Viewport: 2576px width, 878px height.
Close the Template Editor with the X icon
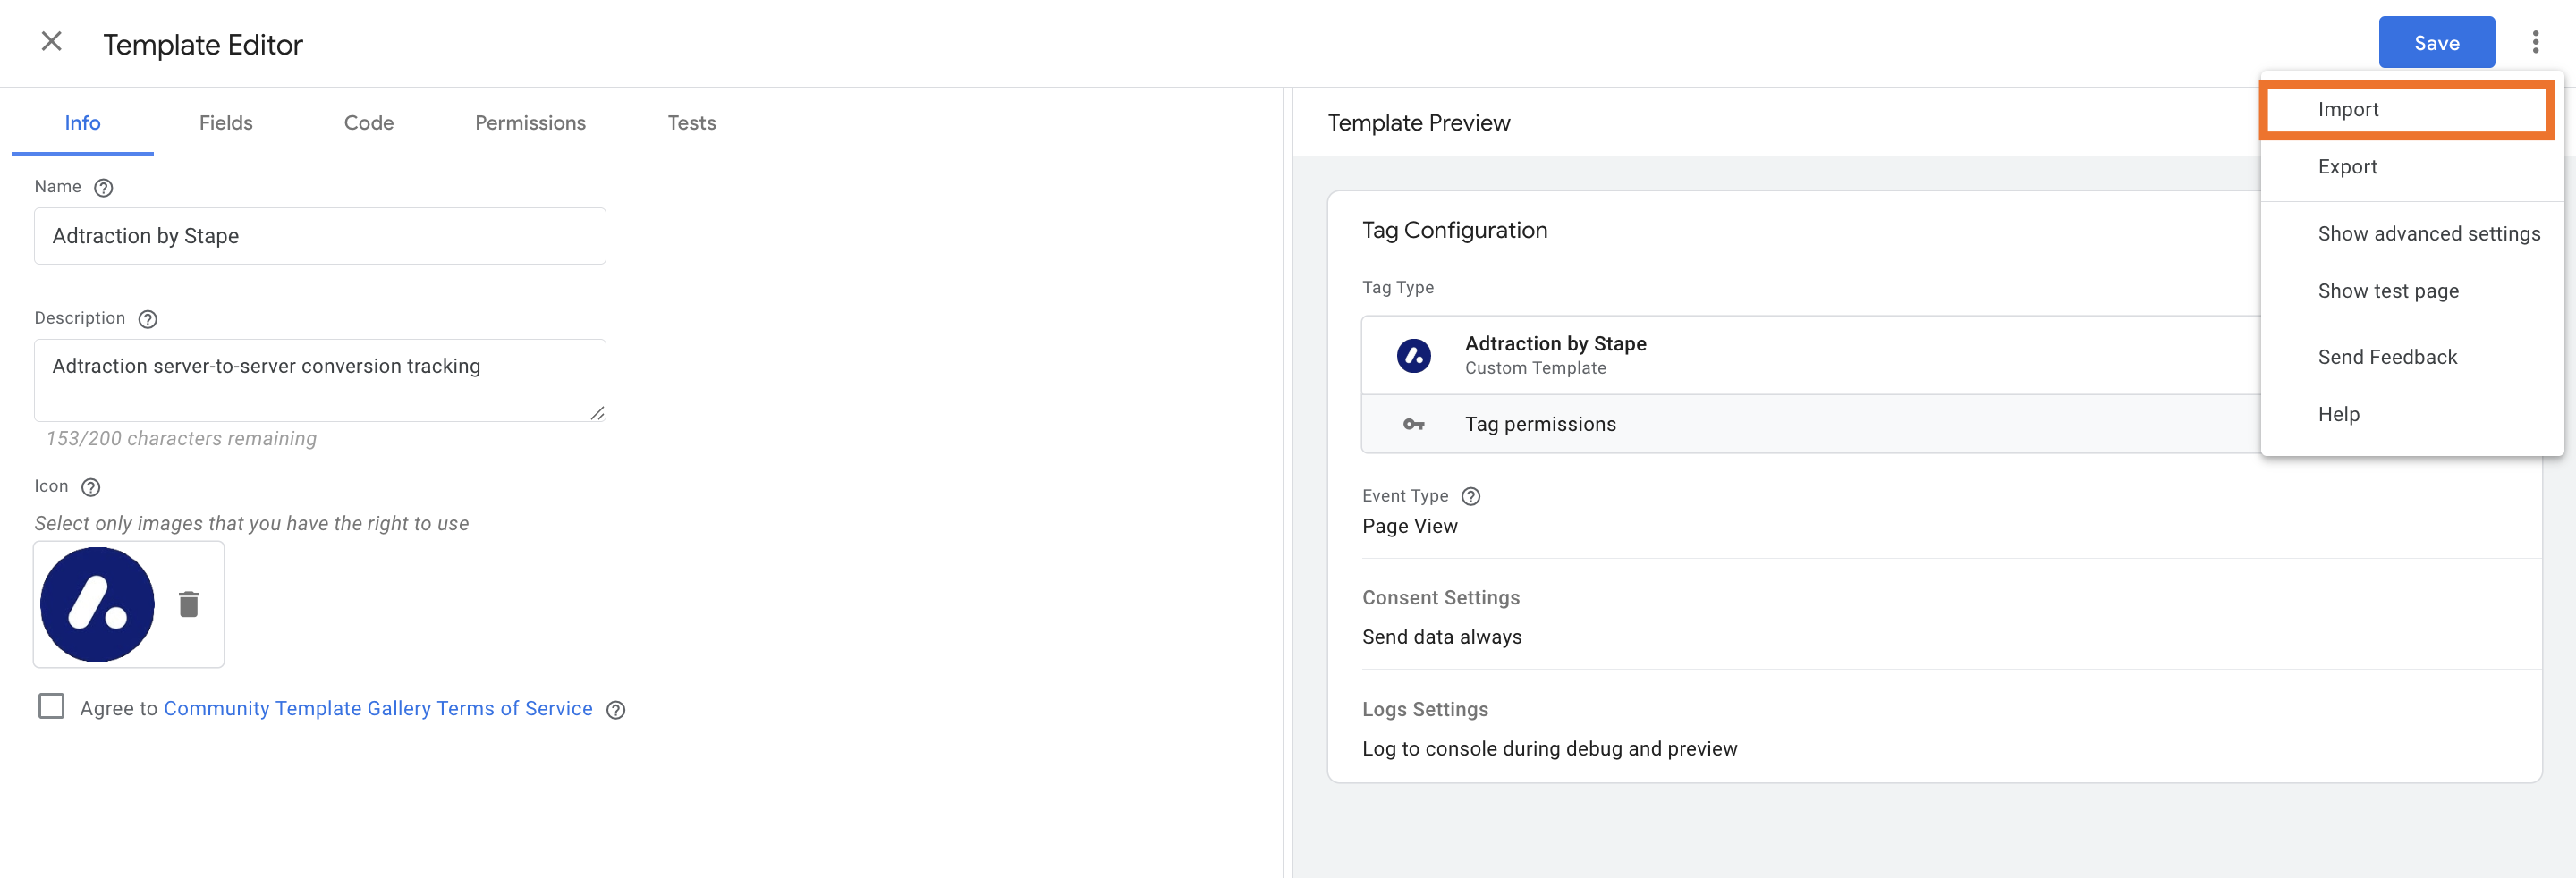point(51,42)
